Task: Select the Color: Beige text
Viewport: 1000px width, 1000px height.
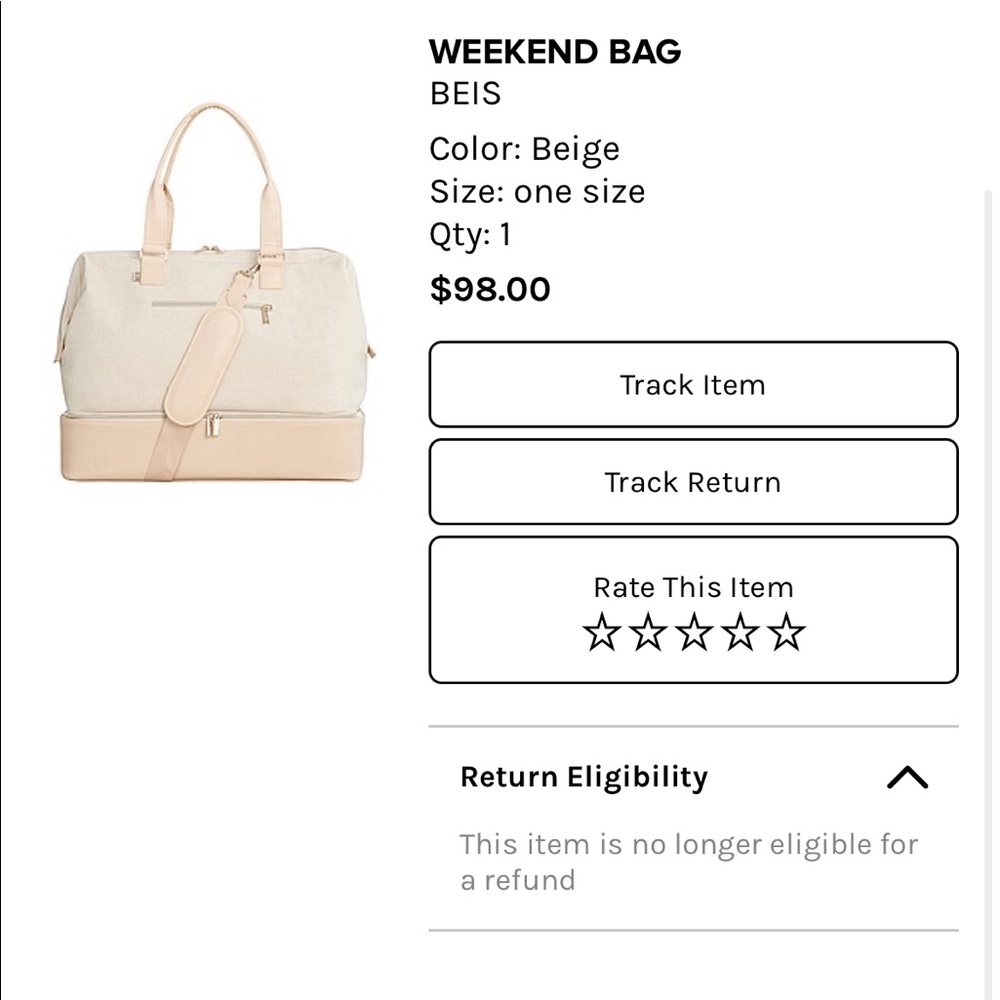Action: 524,149
